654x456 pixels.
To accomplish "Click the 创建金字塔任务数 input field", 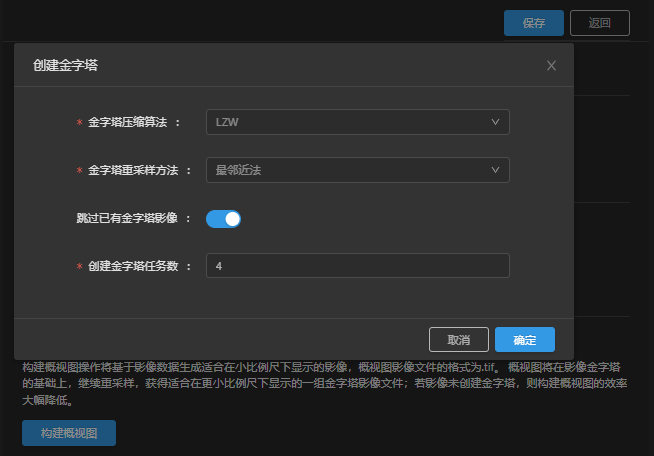I will tap(357, 266).
